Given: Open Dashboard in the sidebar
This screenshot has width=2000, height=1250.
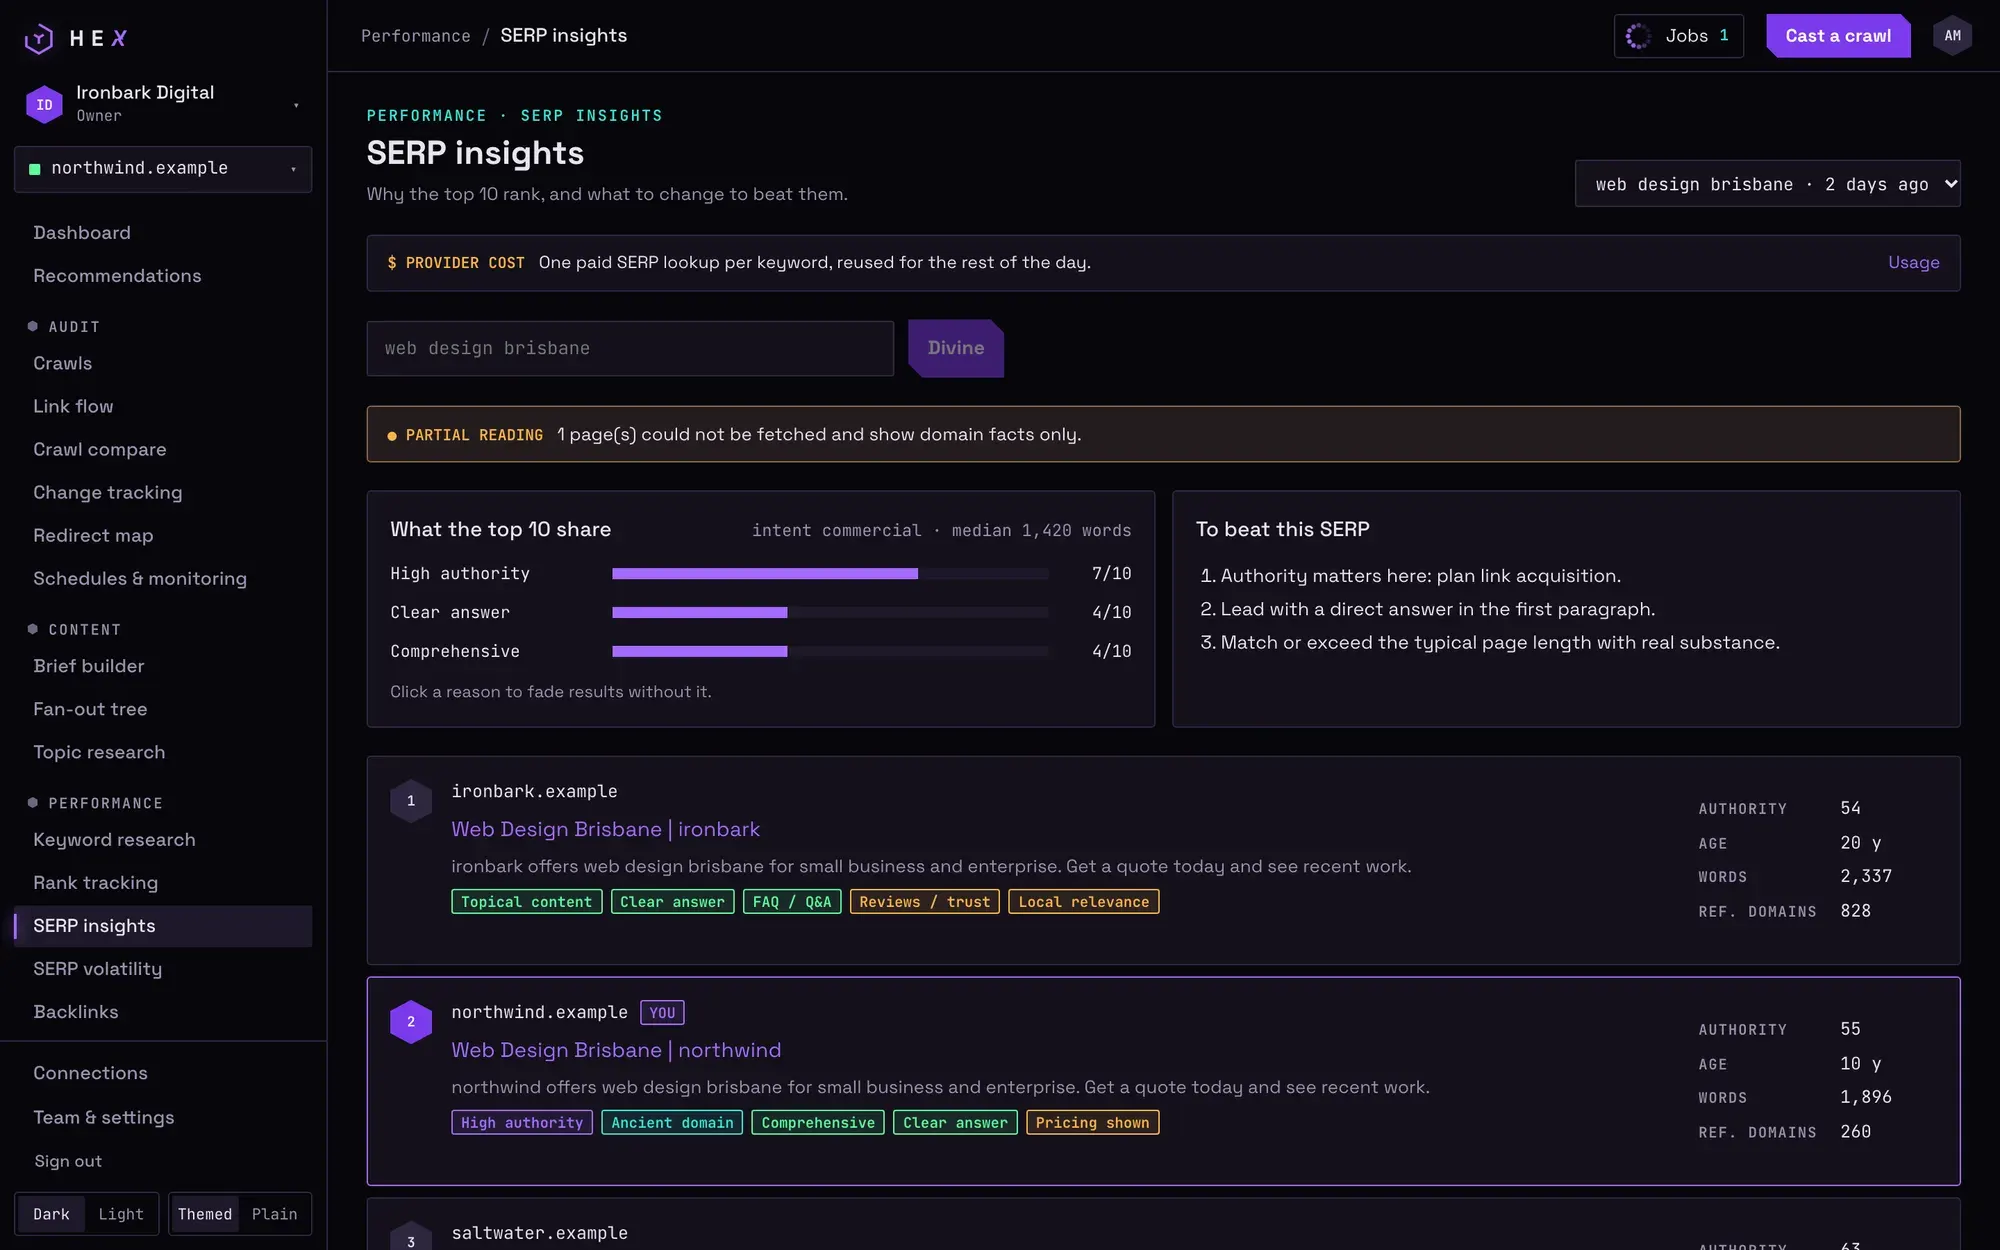Looking at the screenshot, I should [163, 233].
